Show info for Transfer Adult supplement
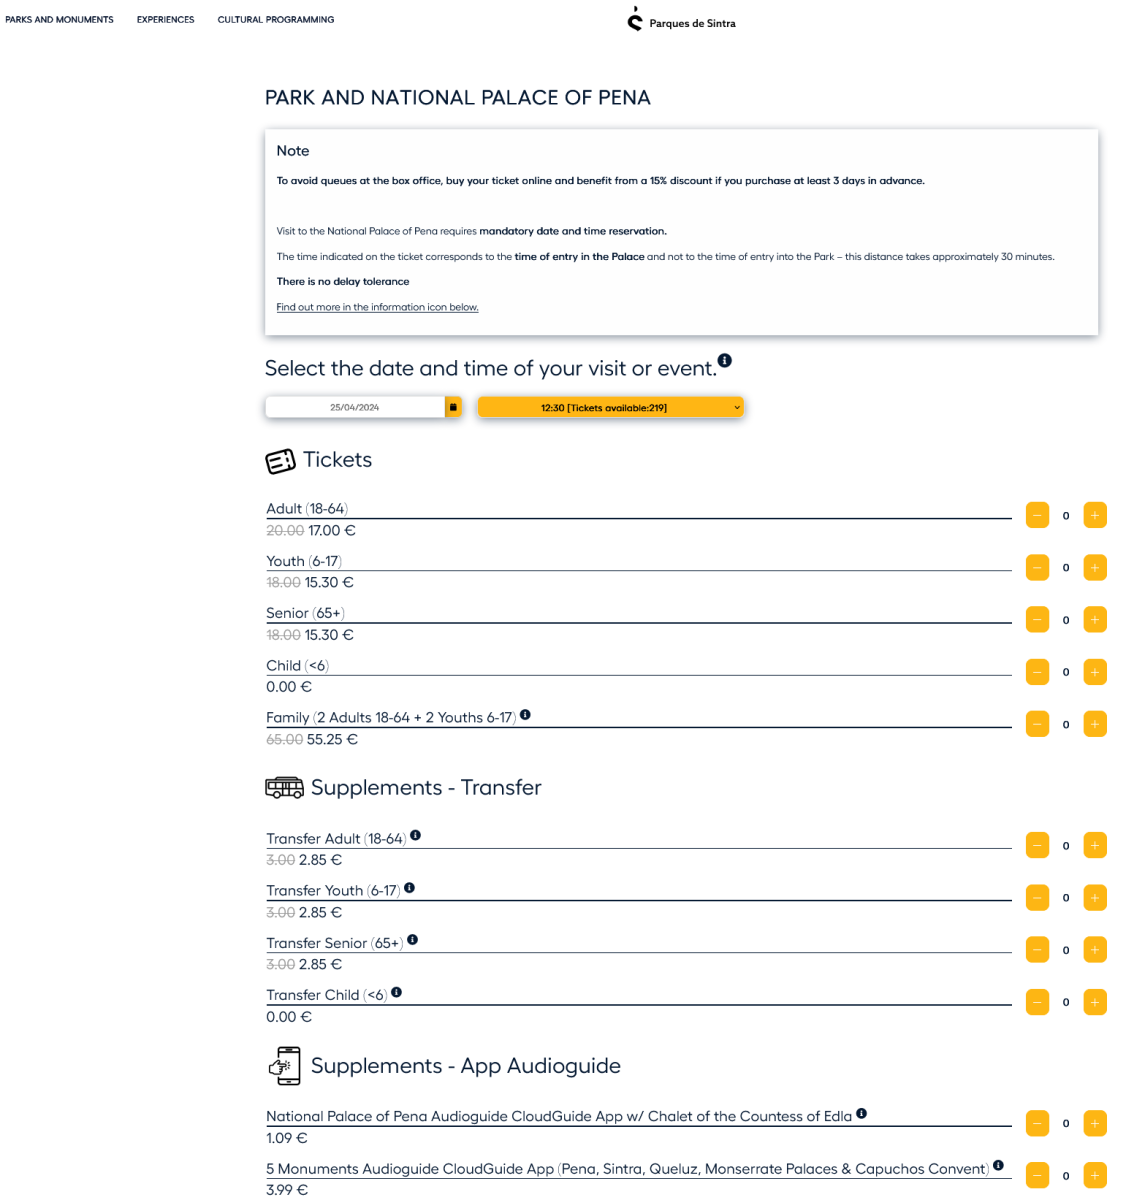Image resolution: width=1145 pixels, height=1200 pixels. (415, 836)
